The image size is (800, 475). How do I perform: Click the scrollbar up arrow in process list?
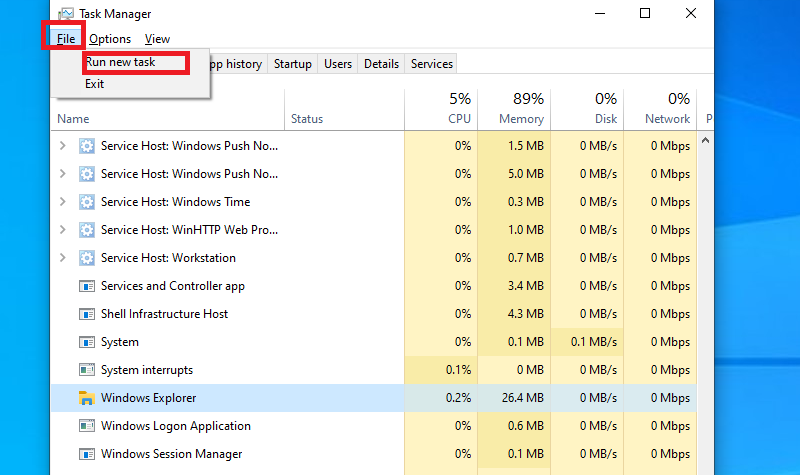click(705, 141)
